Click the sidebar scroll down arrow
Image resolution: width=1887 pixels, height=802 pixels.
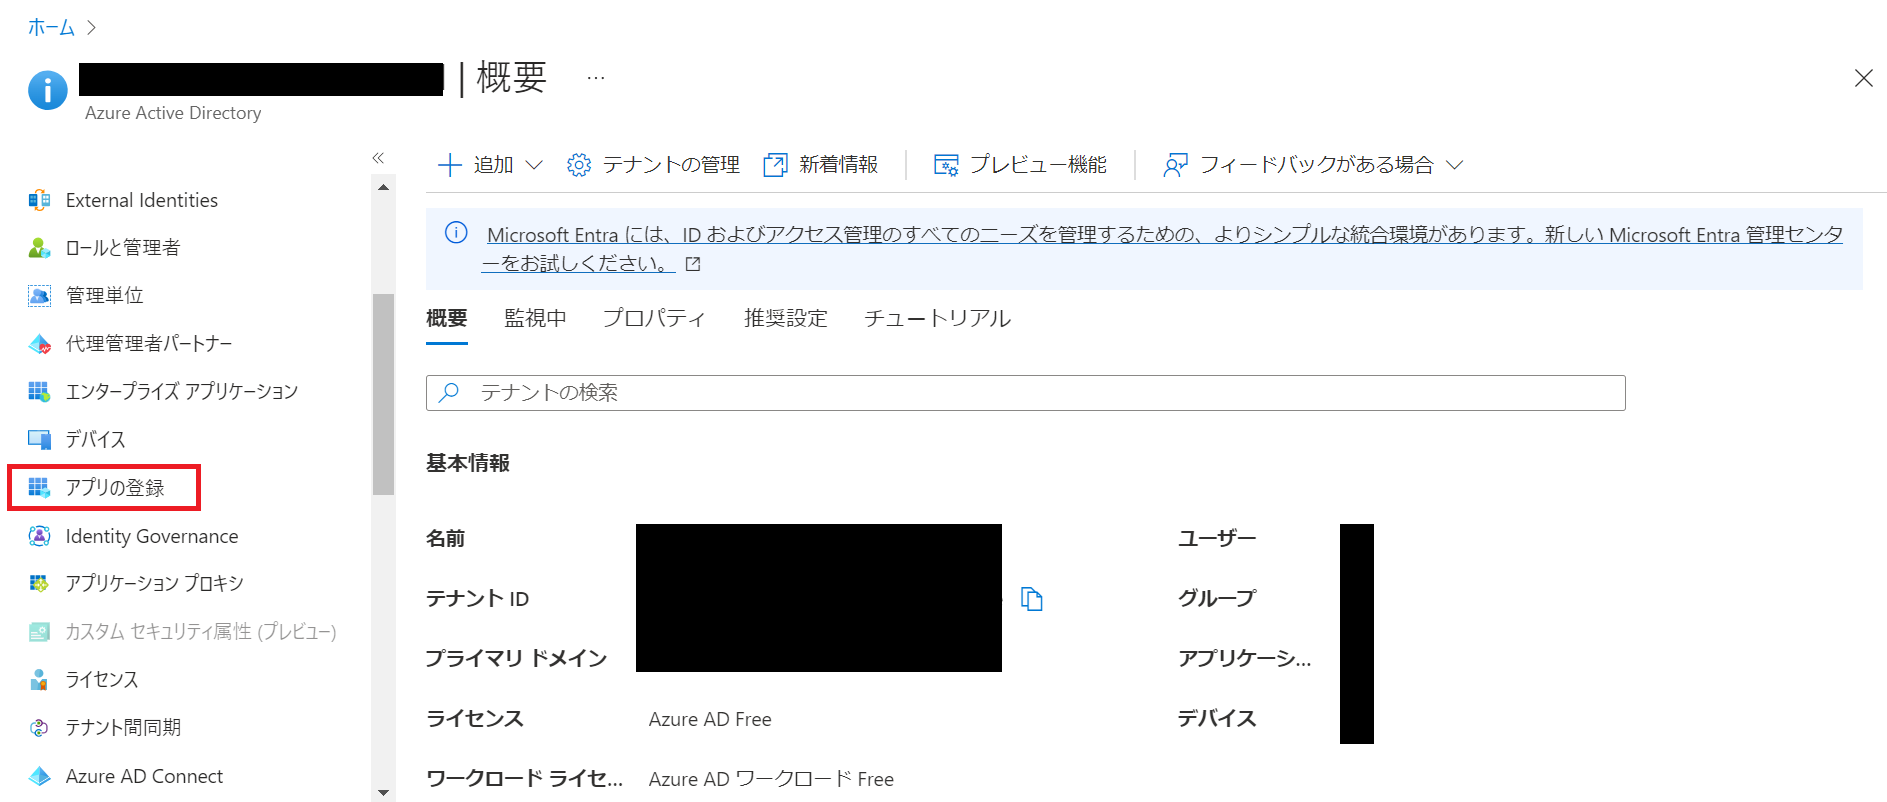[x=383, y=793]
